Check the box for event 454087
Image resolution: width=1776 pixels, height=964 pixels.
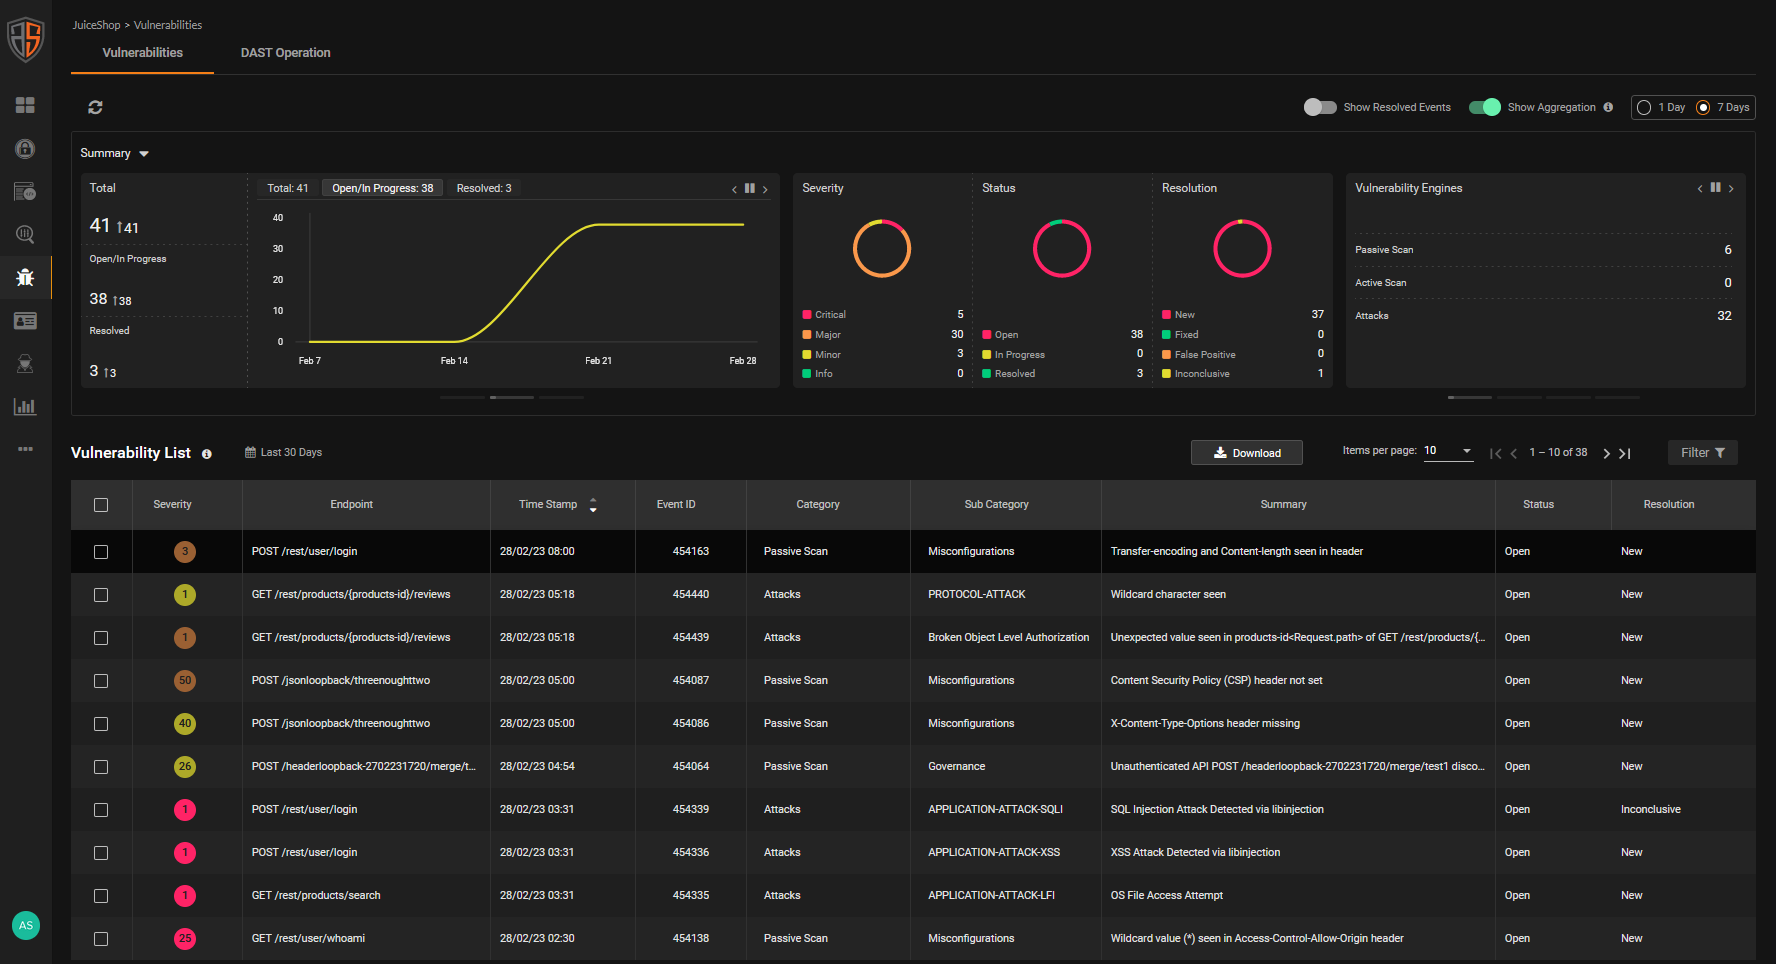click(101, 681)
